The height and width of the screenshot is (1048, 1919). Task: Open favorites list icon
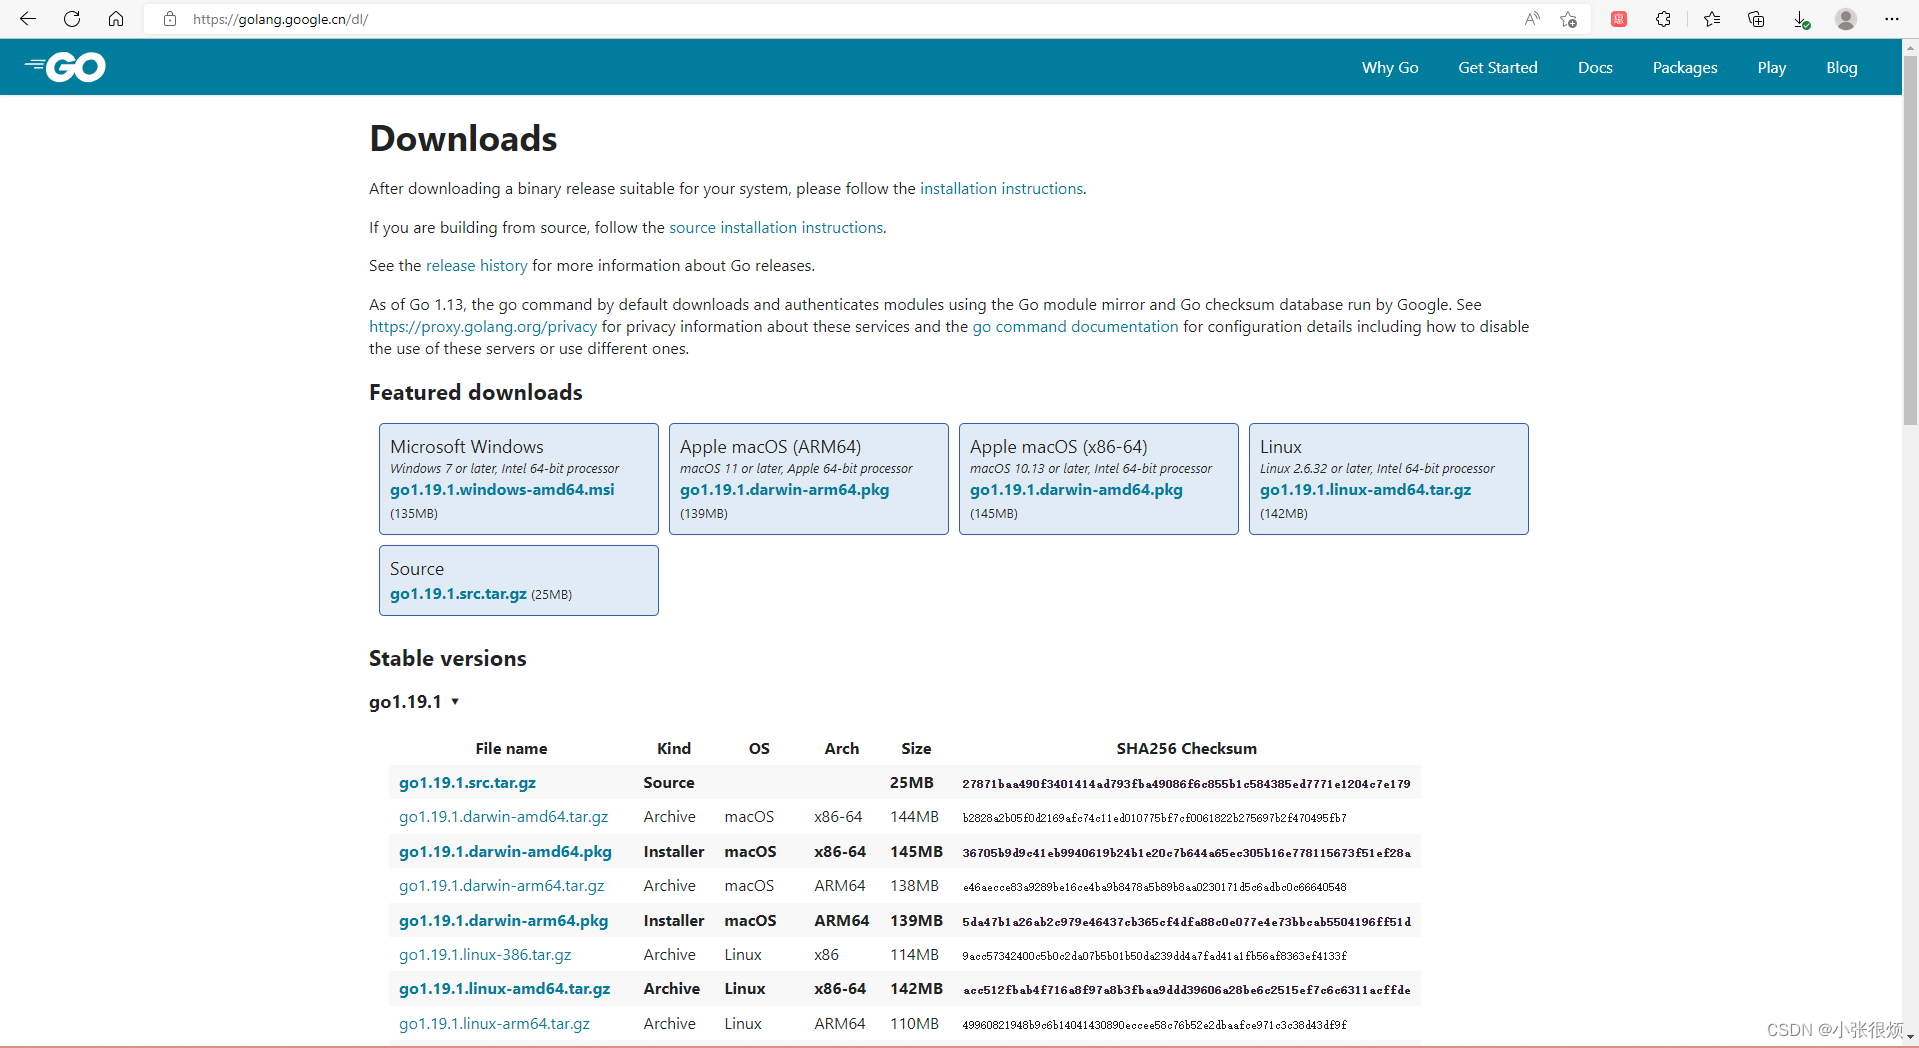pyautogui.click(x=1712, y=19)
